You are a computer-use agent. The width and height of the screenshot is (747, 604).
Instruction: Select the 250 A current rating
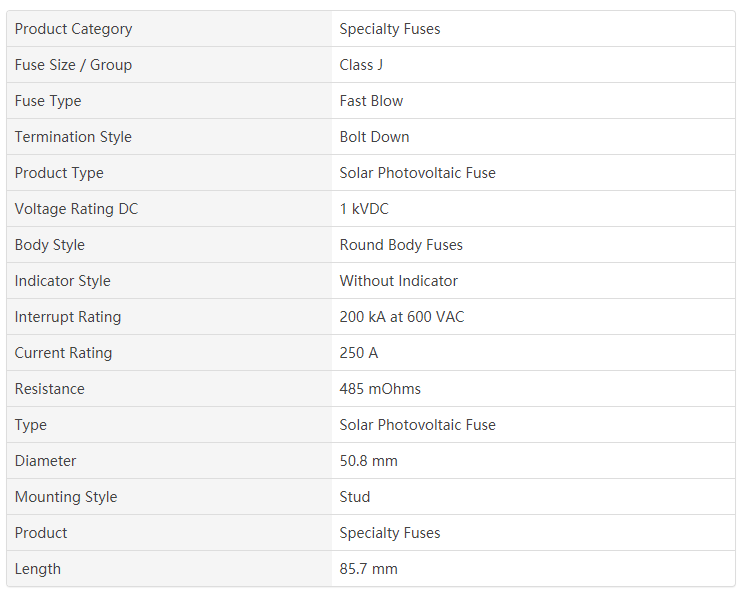(359, 353)
